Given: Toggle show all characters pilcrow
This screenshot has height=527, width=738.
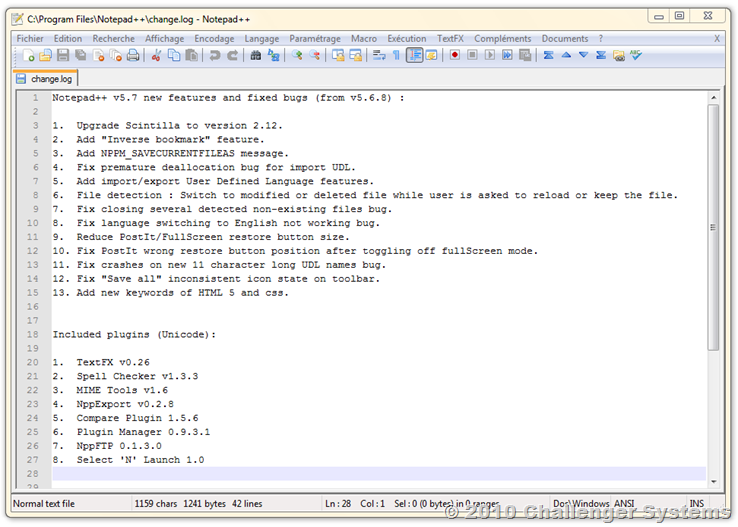Looking at the screenshot, I should [396, 56].
